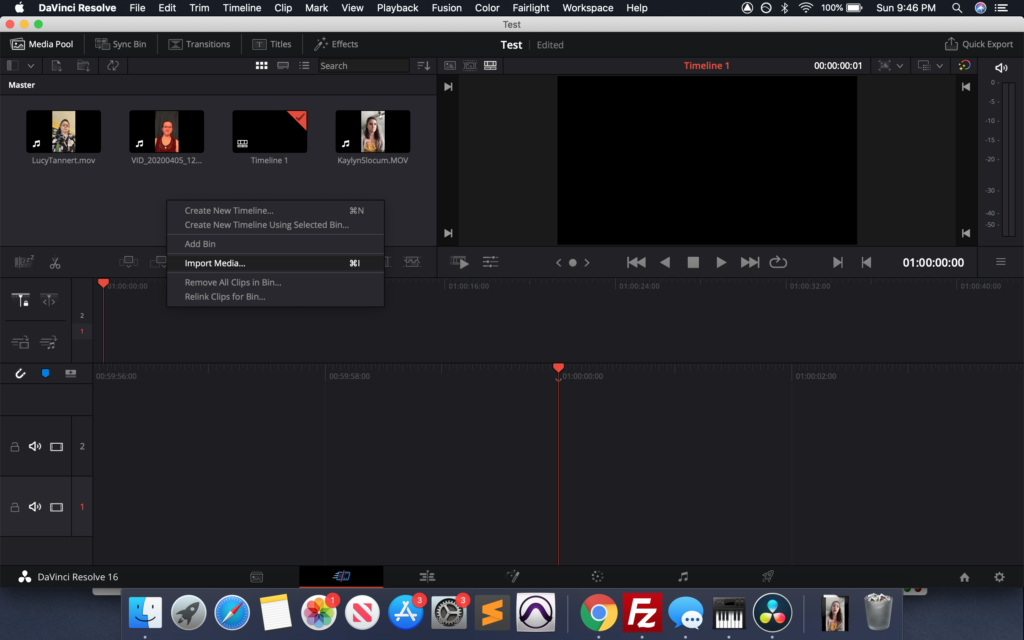
Task: Choose Import Media from context menu
Action: [x=215, y=263]
